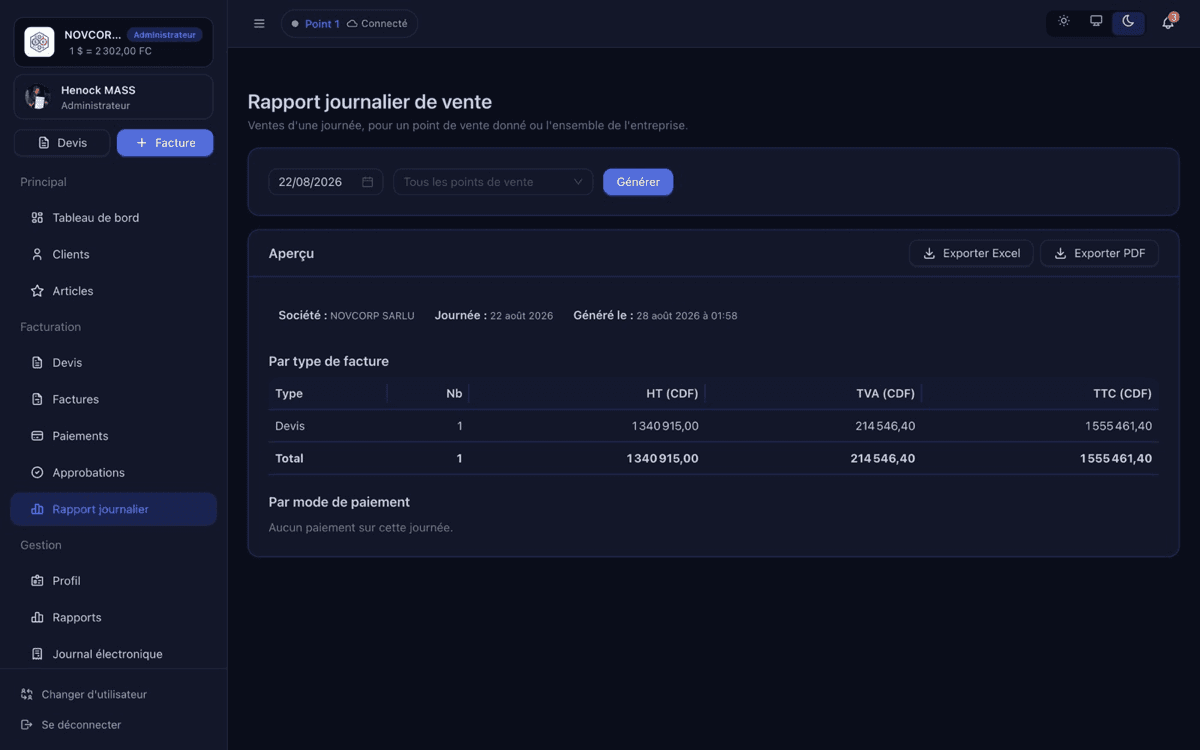This screenshot has height=750, width=1200.
Task: Toggle dark mode moon icon
Action: coord(1128,22)
